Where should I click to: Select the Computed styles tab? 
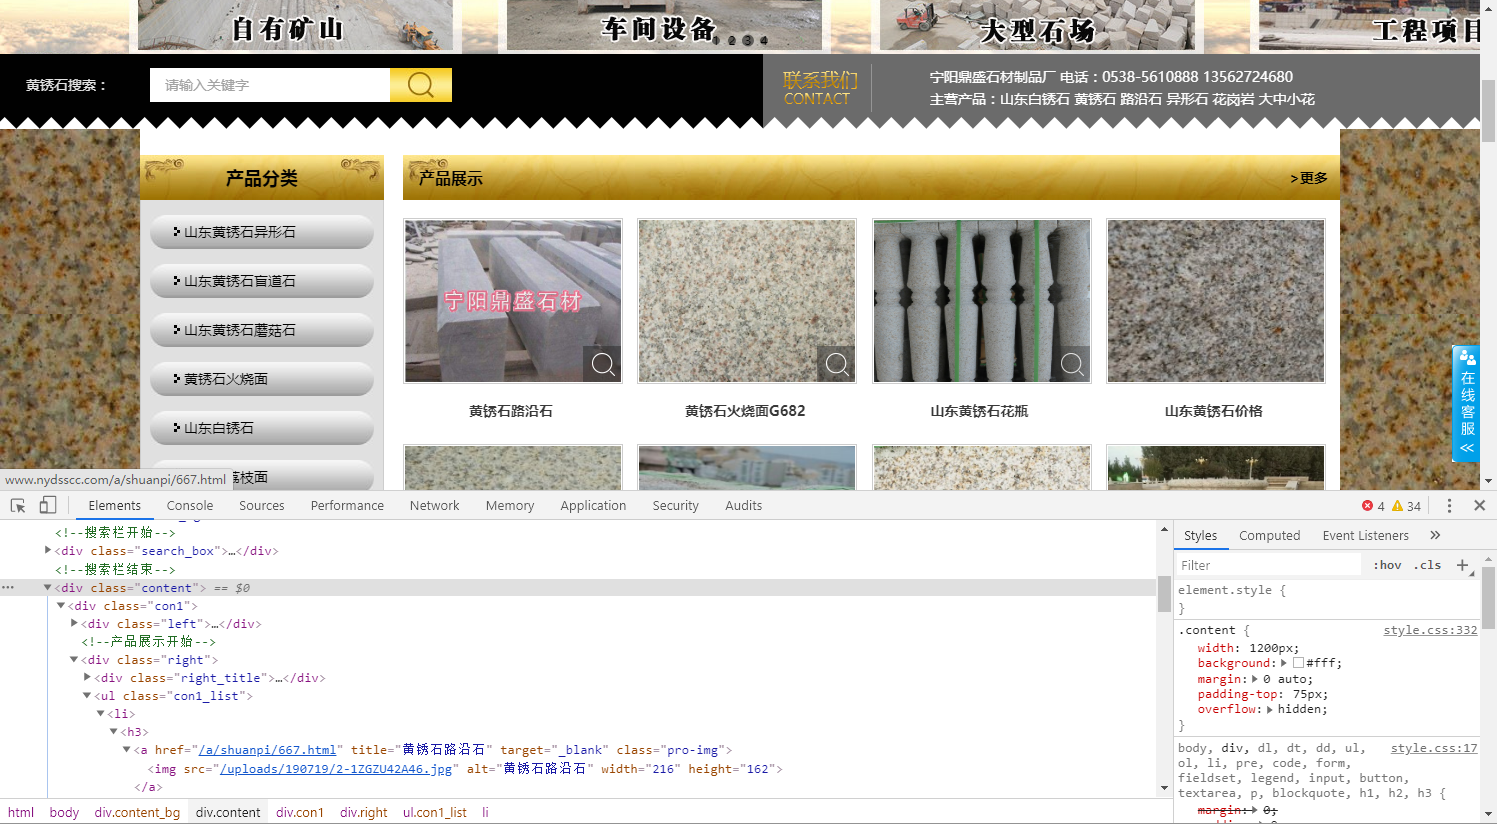coord(1270,535)
